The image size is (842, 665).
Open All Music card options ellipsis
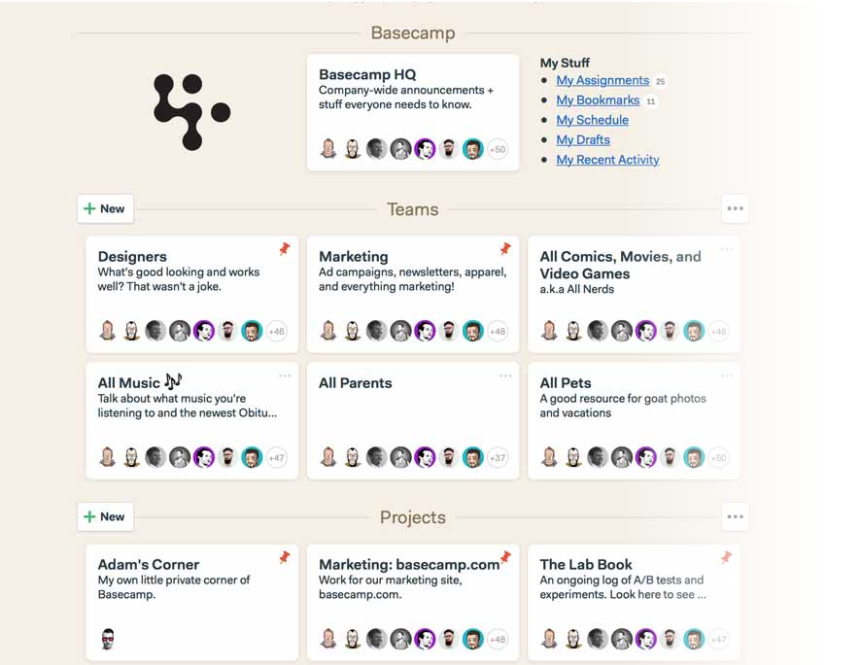pos(285,375)
